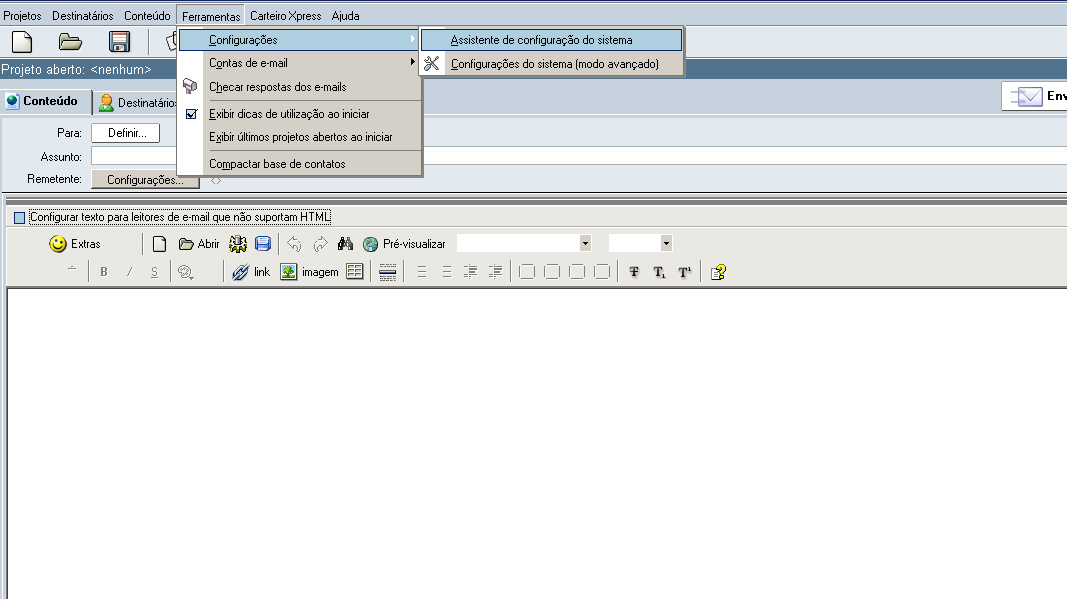
Task: Click the bulleted list icon
Action: tap(446, 272)
